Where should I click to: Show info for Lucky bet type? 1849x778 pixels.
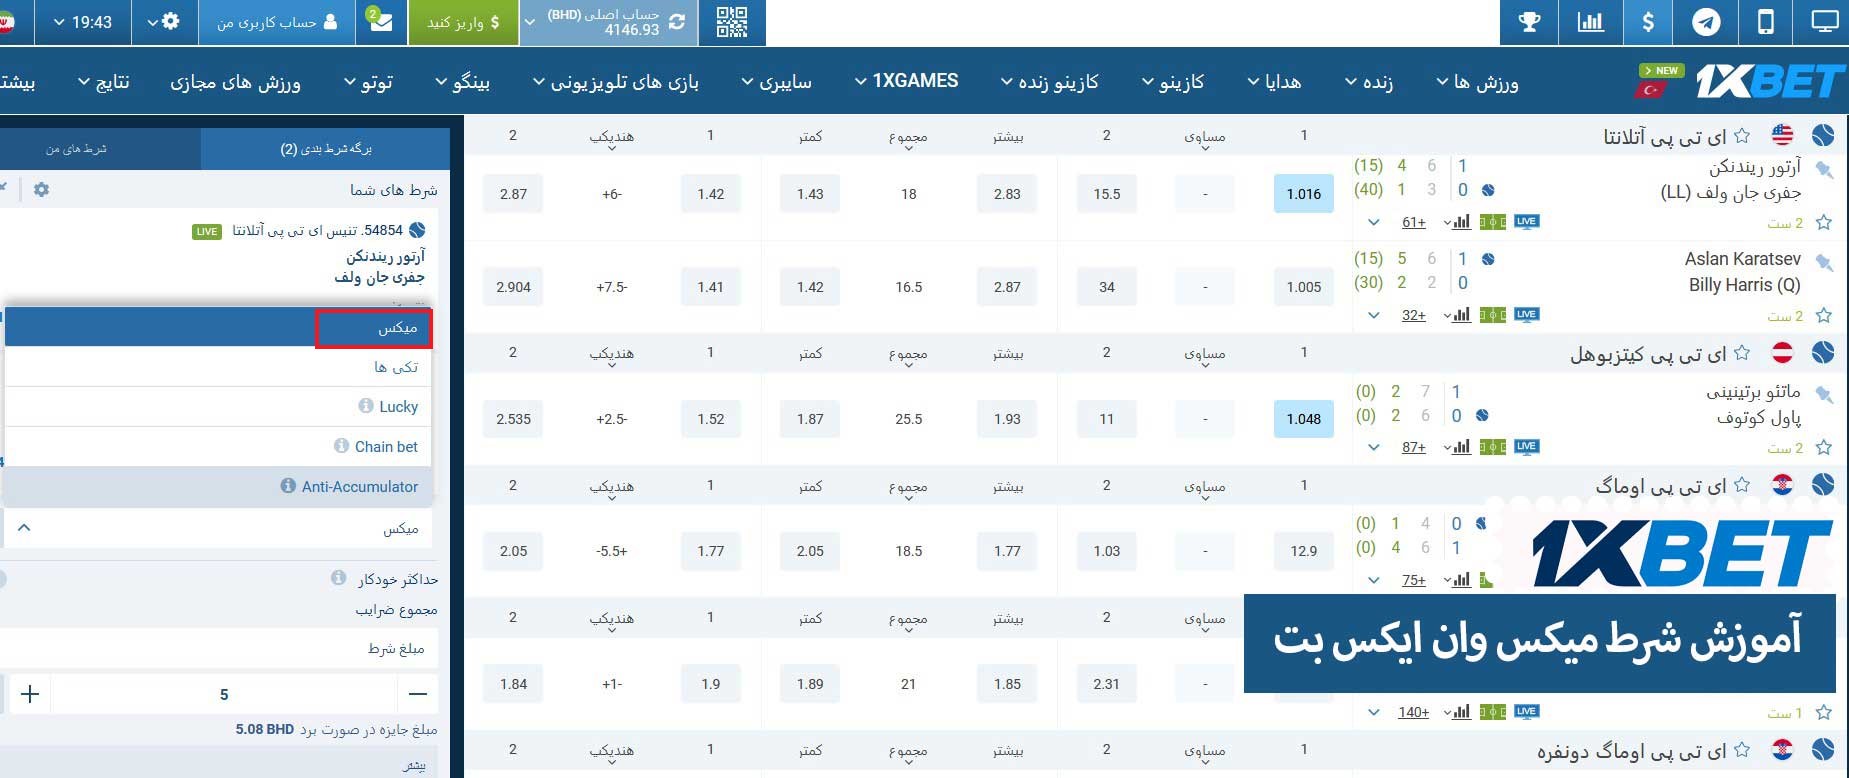366,406
